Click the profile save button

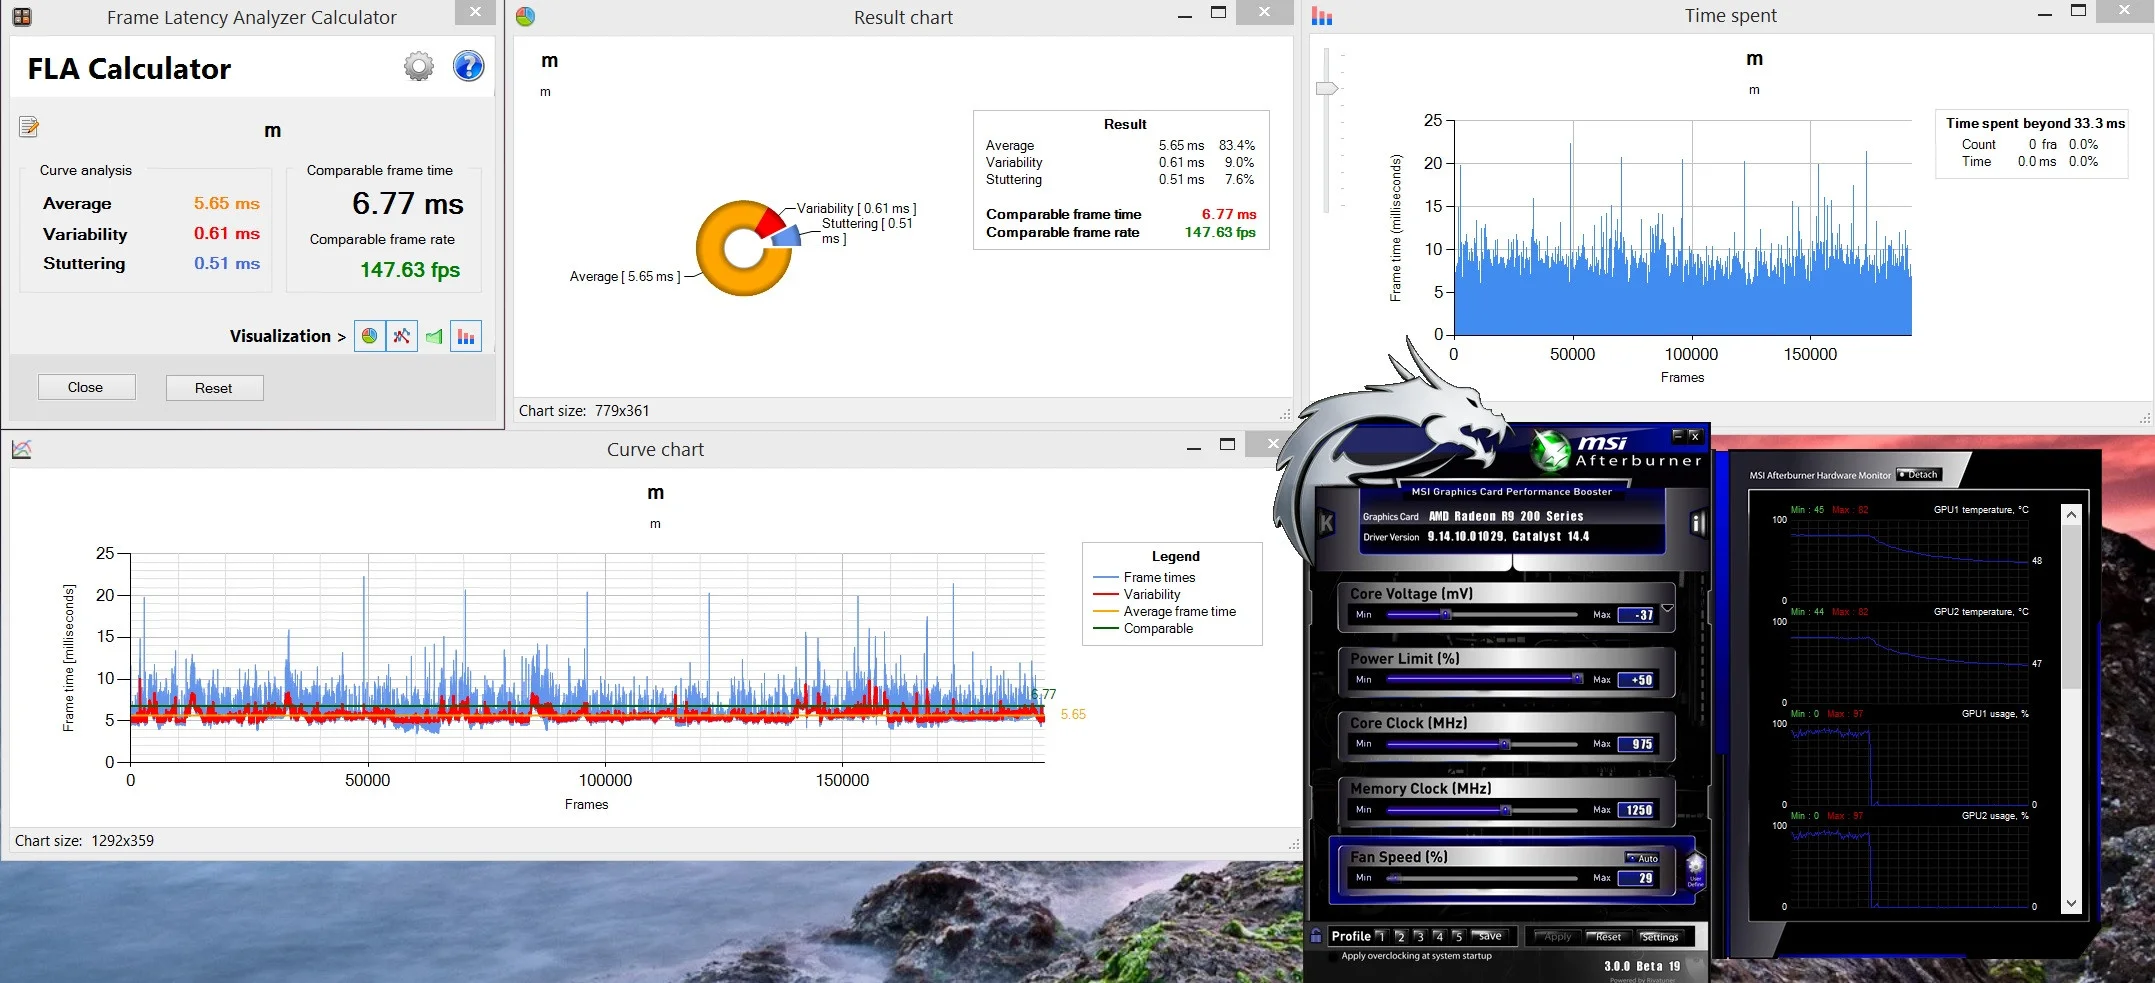(x=1488, y=936)
